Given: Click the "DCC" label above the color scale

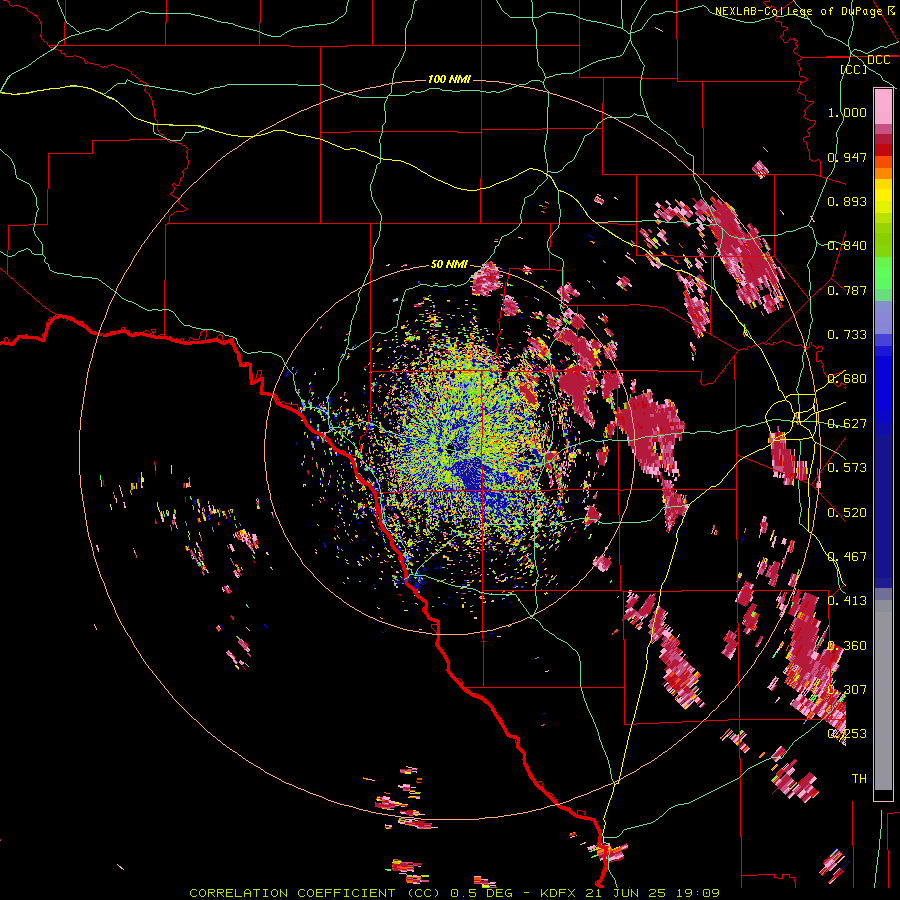Looking at the screenshot, I should pos(878,60).
